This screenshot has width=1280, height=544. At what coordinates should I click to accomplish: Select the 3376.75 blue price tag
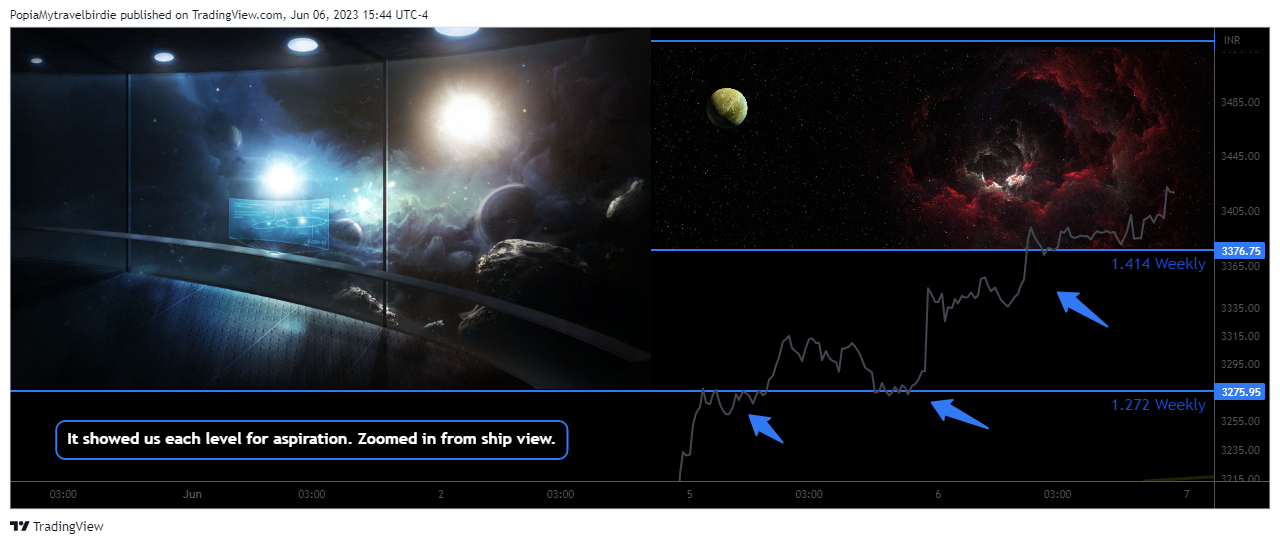[x=1240, y=251]
